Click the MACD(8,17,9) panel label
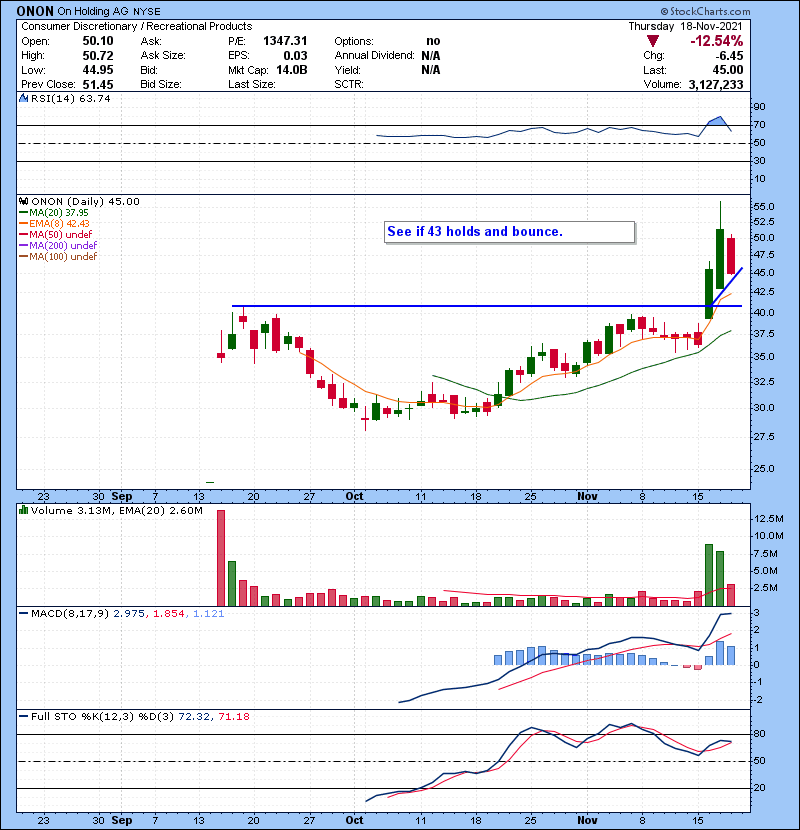Image resolution: width=800 pixels, height=830 pixels. (70, 614)
